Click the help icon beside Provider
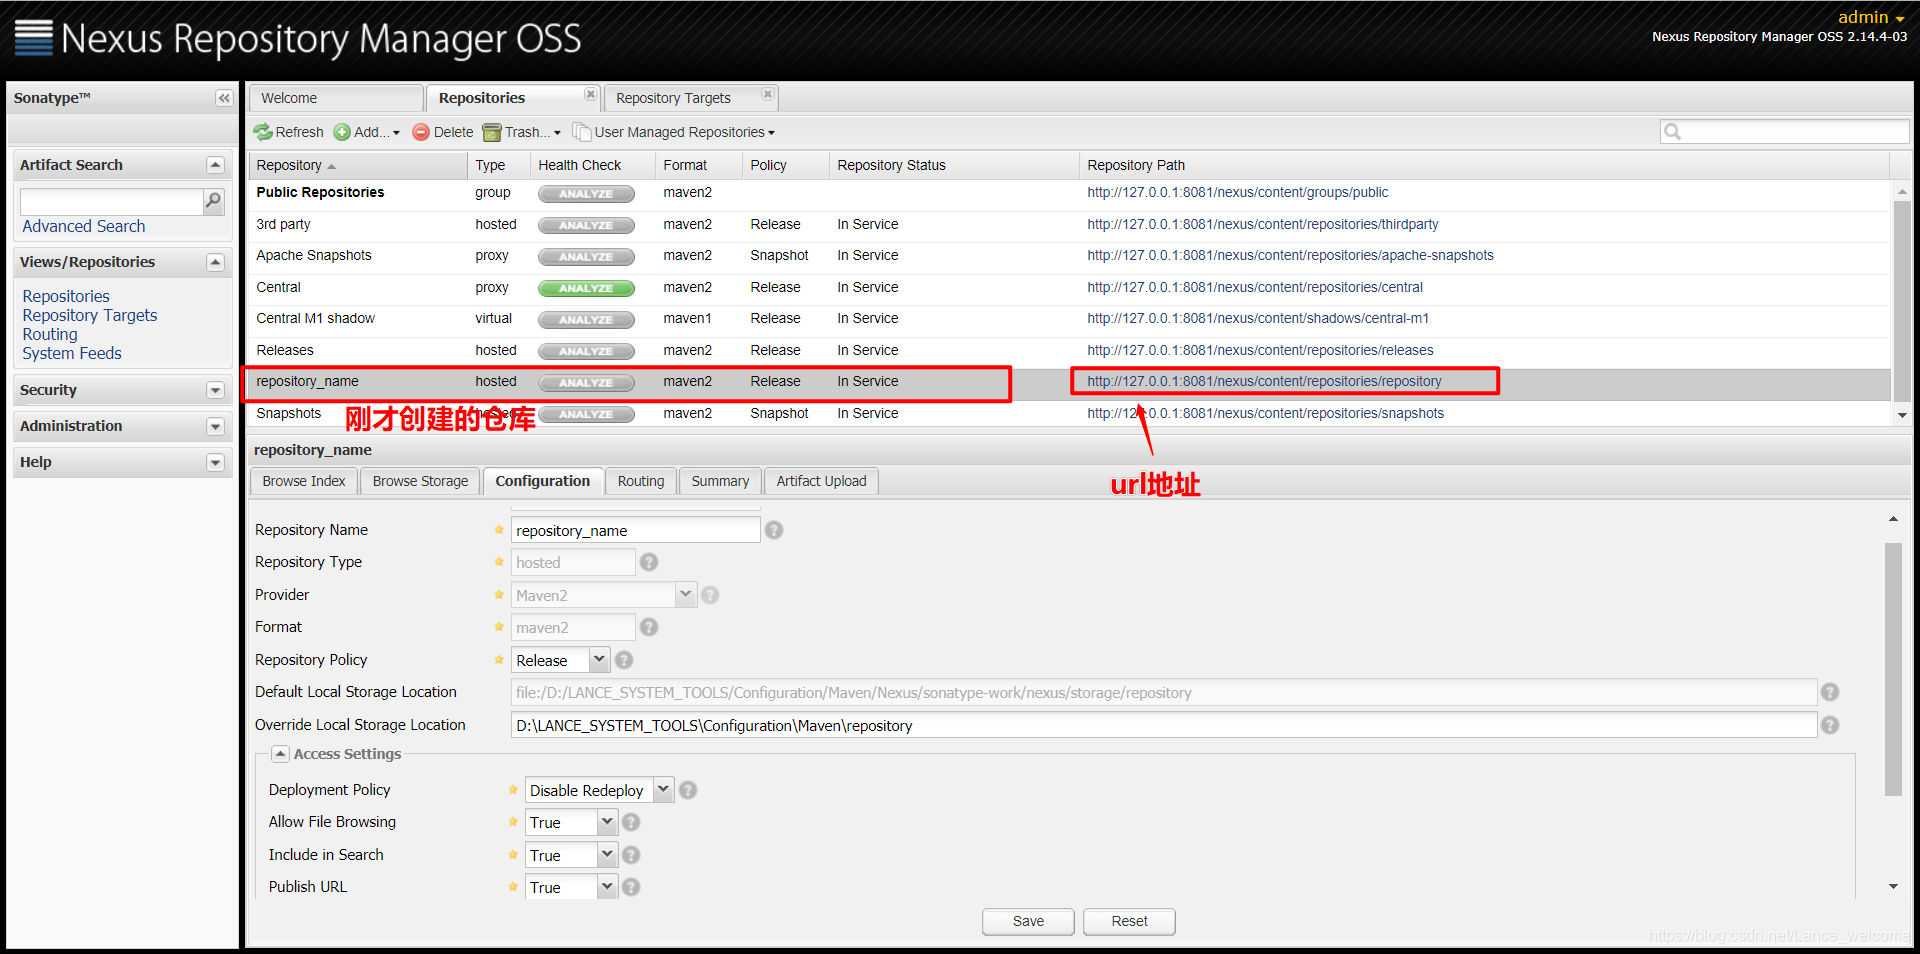Screen dimensions: 1920x954 pos(710,595)
